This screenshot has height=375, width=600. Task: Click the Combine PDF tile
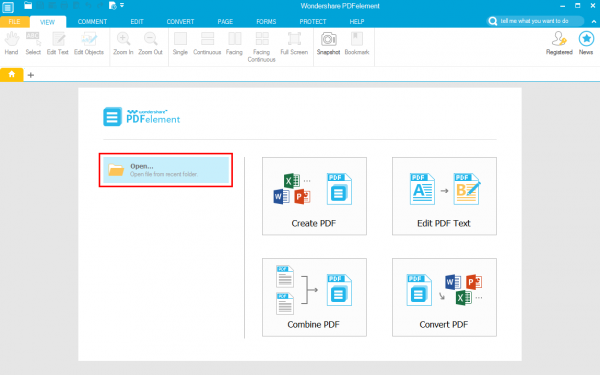[x=314, y=297]
